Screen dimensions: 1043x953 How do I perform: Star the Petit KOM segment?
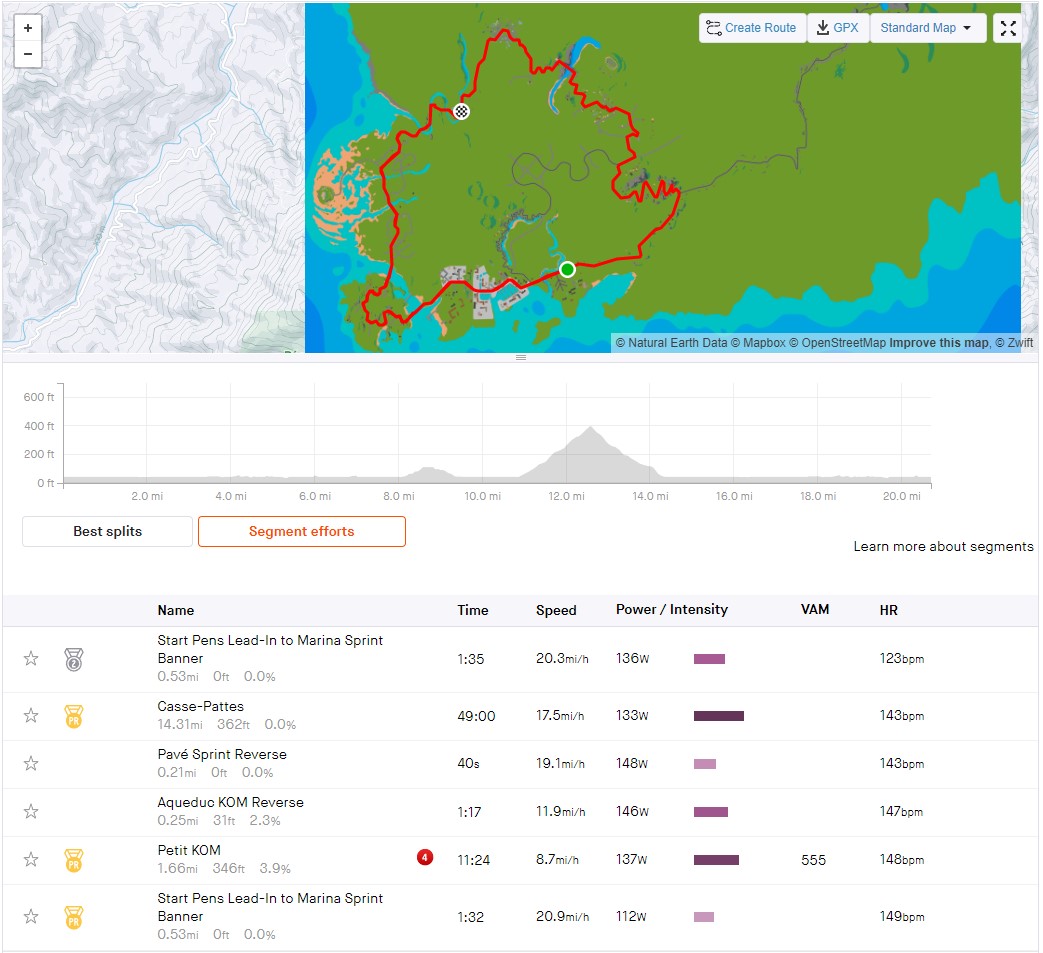point(31,859)
